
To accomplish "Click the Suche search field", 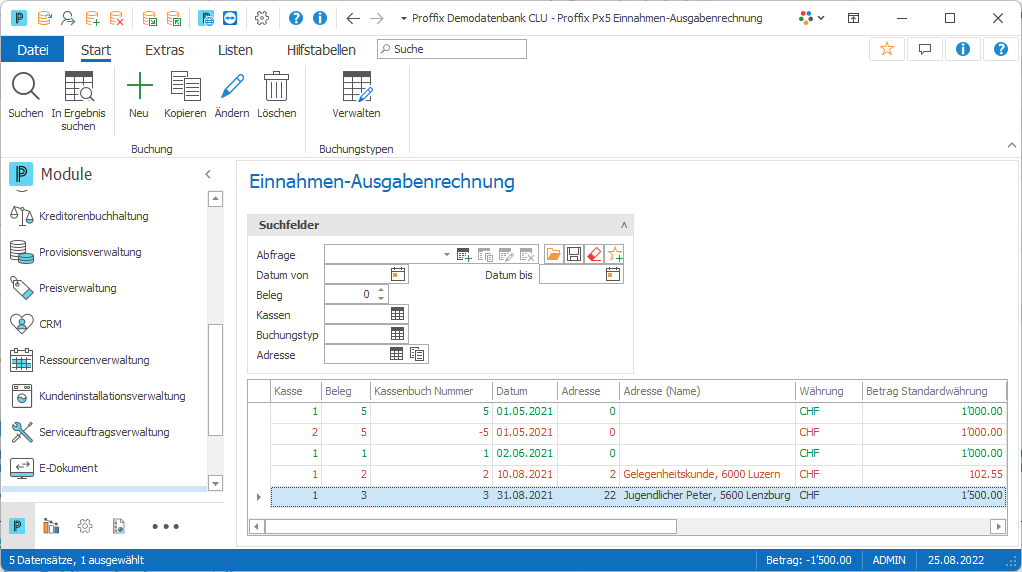I will click(452, 49).
